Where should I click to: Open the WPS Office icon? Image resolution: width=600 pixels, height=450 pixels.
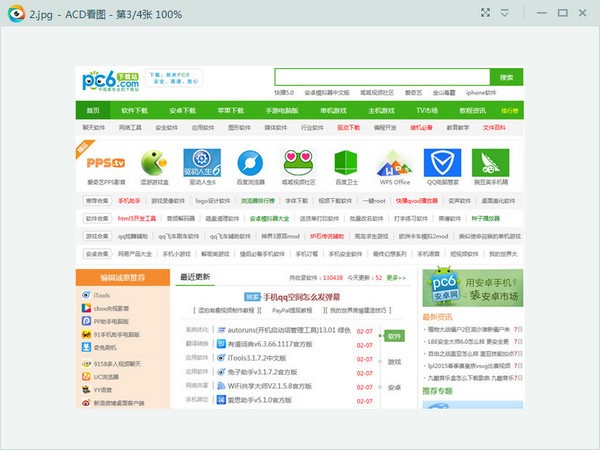(395, 163)
